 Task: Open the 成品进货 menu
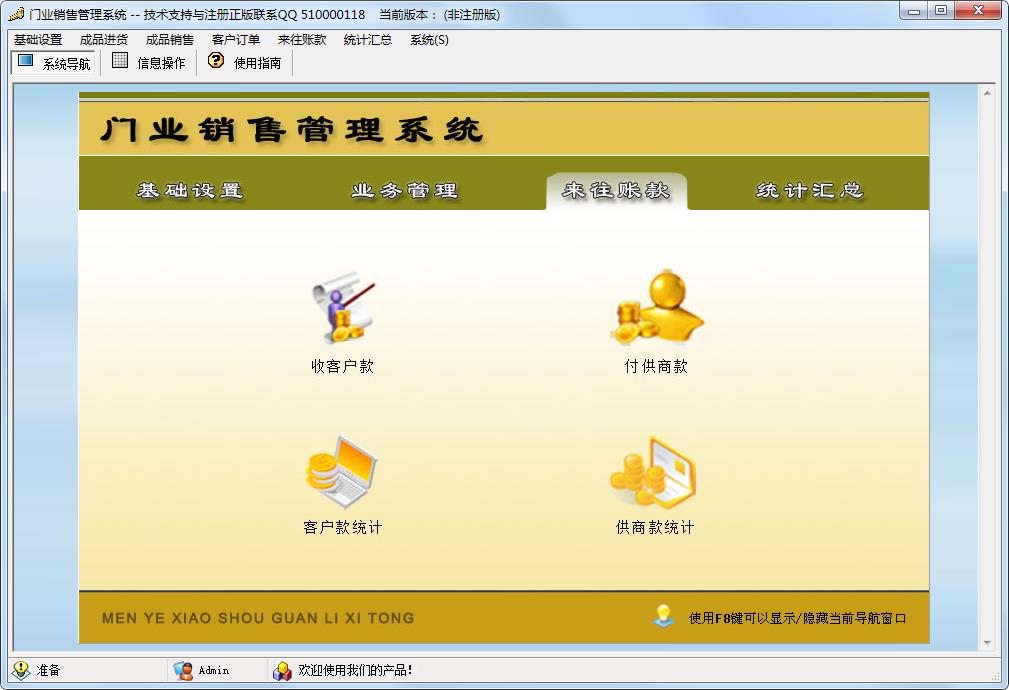[x=104, y=40]
